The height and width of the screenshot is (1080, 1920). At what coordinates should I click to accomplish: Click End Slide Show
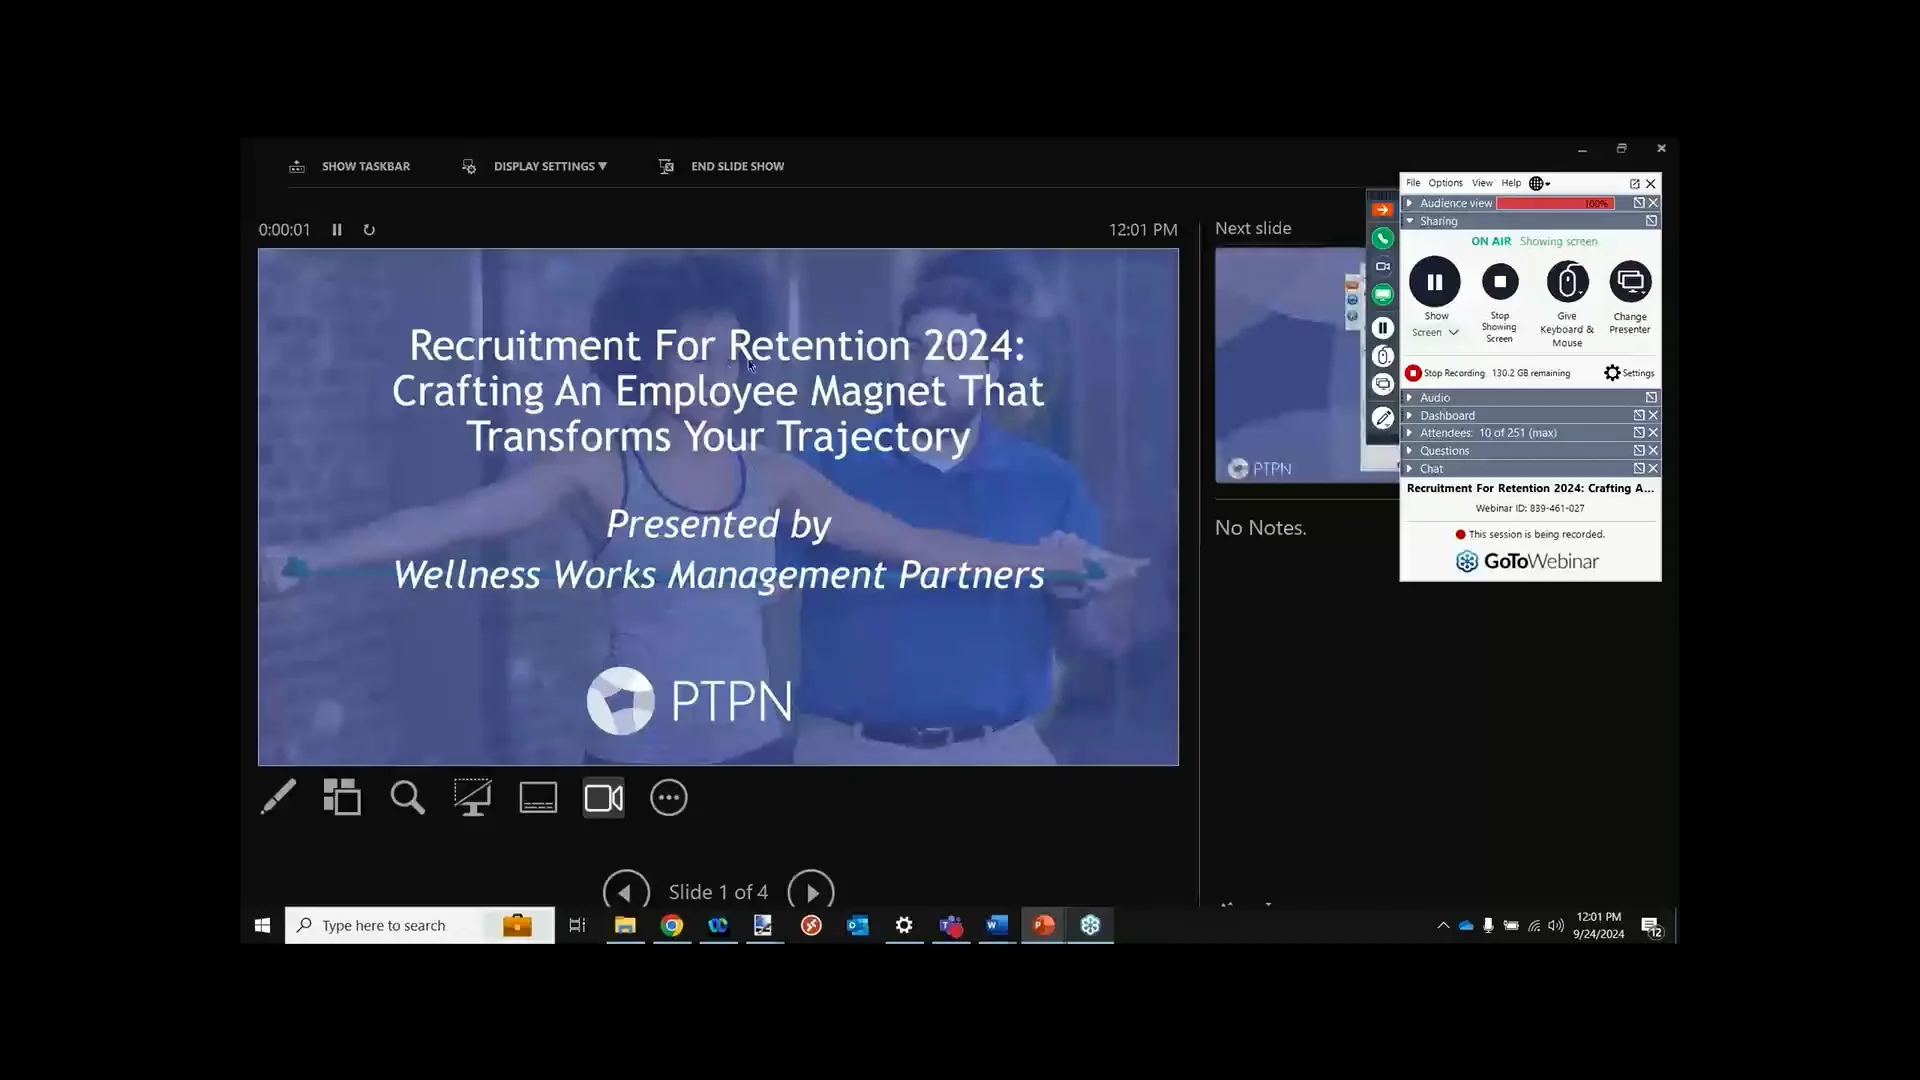[x=737, y=166]
